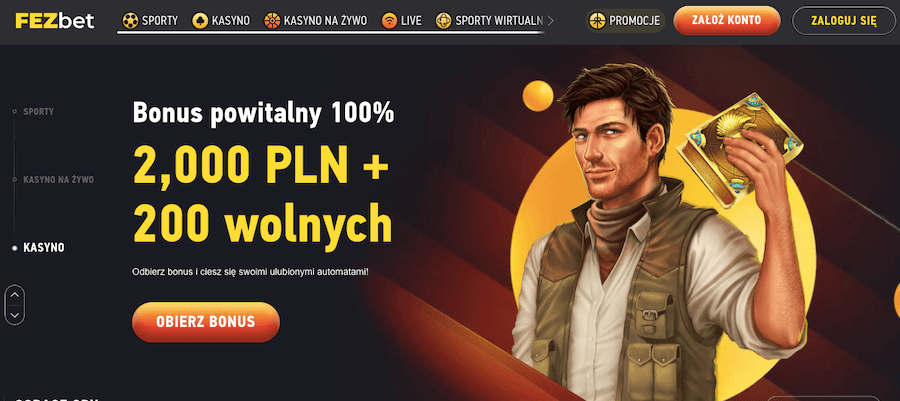900x401 pixels.
Task: Click the Sporty Wirtualne icon
Action: [x=444, y=21]
